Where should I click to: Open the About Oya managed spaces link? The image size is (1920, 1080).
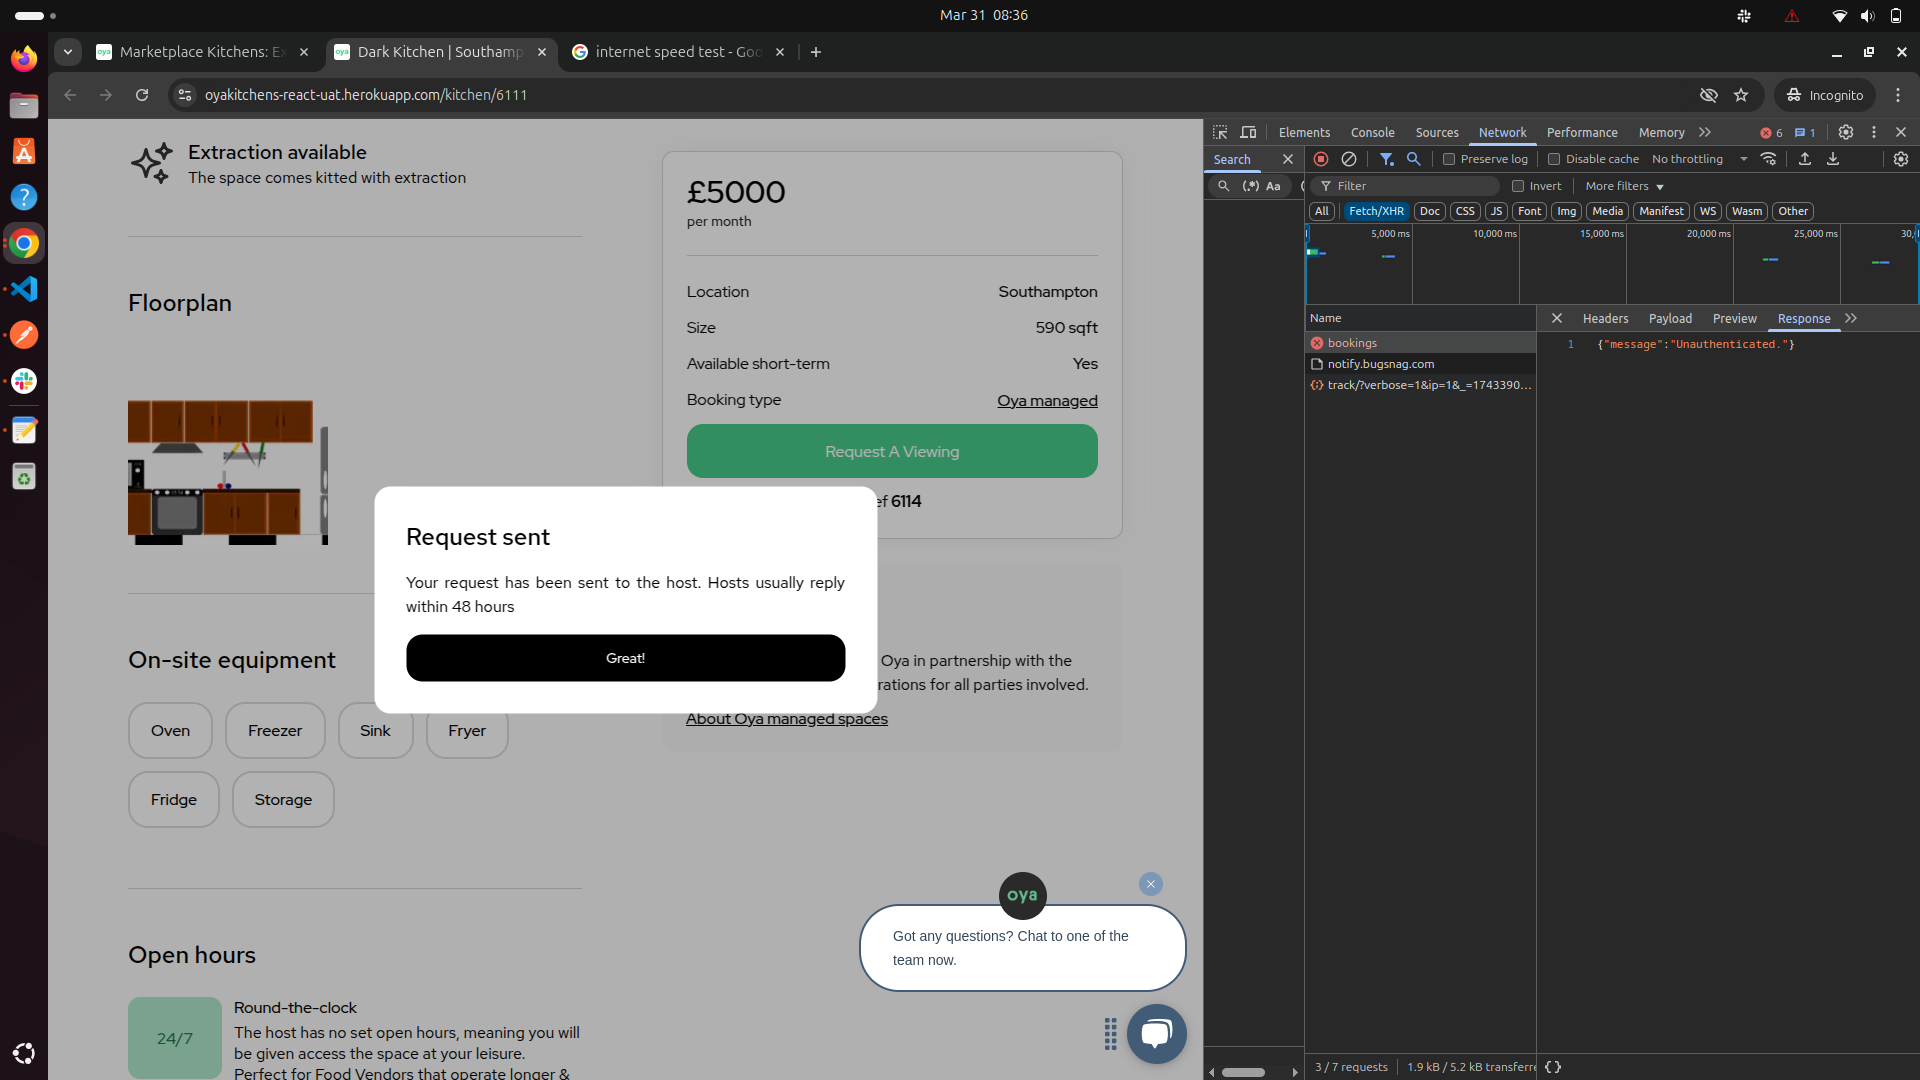[x=786, y=719]
